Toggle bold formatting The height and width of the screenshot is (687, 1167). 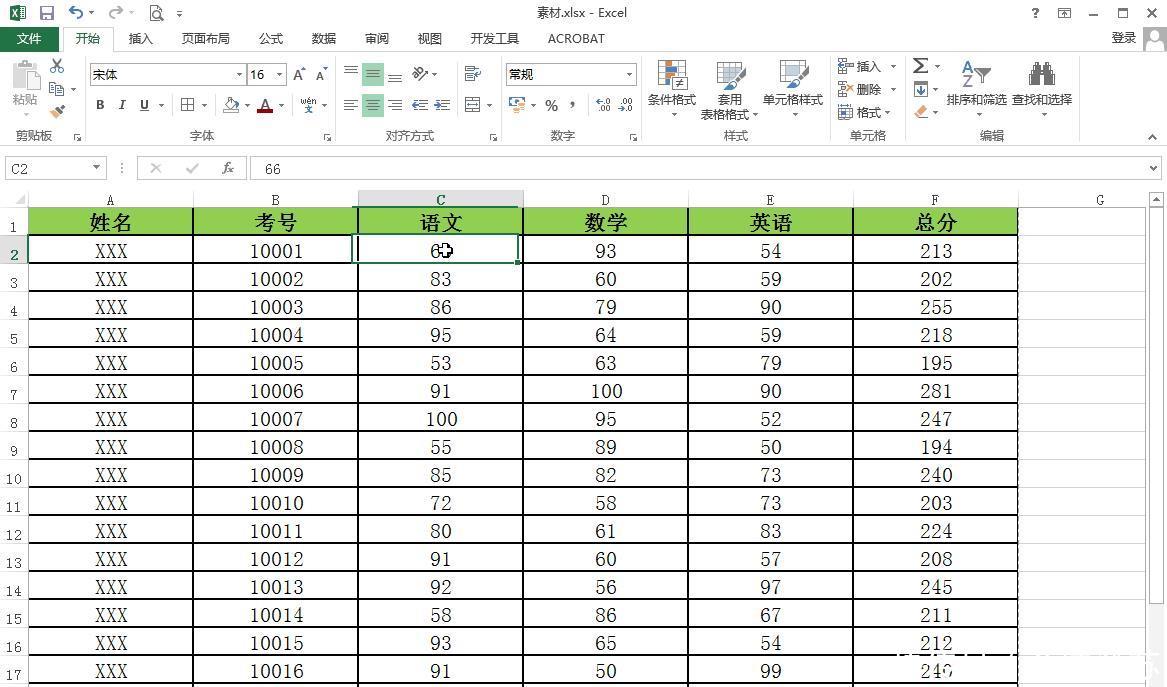[x=100, y=105]
